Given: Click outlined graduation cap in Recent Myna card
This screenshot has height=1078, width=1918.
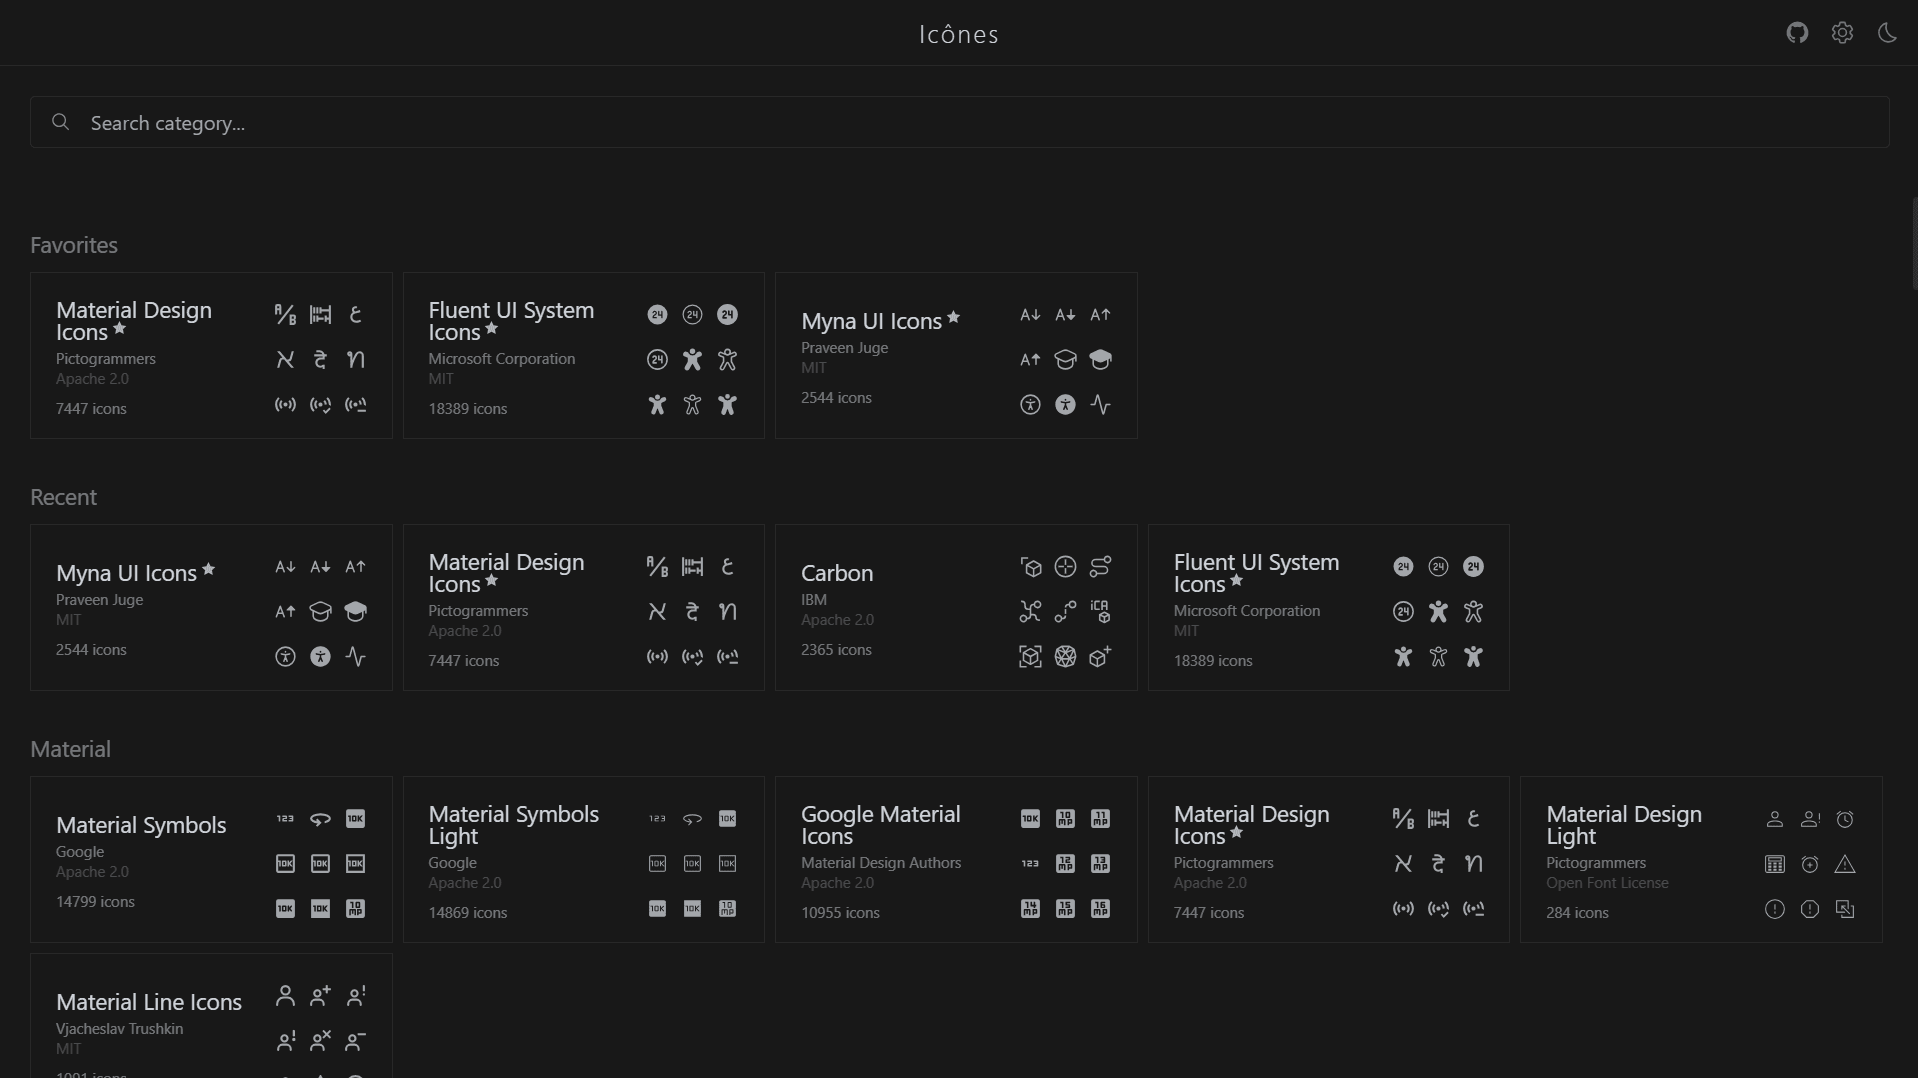Looking at the screenshot, I should pos(320,611).
